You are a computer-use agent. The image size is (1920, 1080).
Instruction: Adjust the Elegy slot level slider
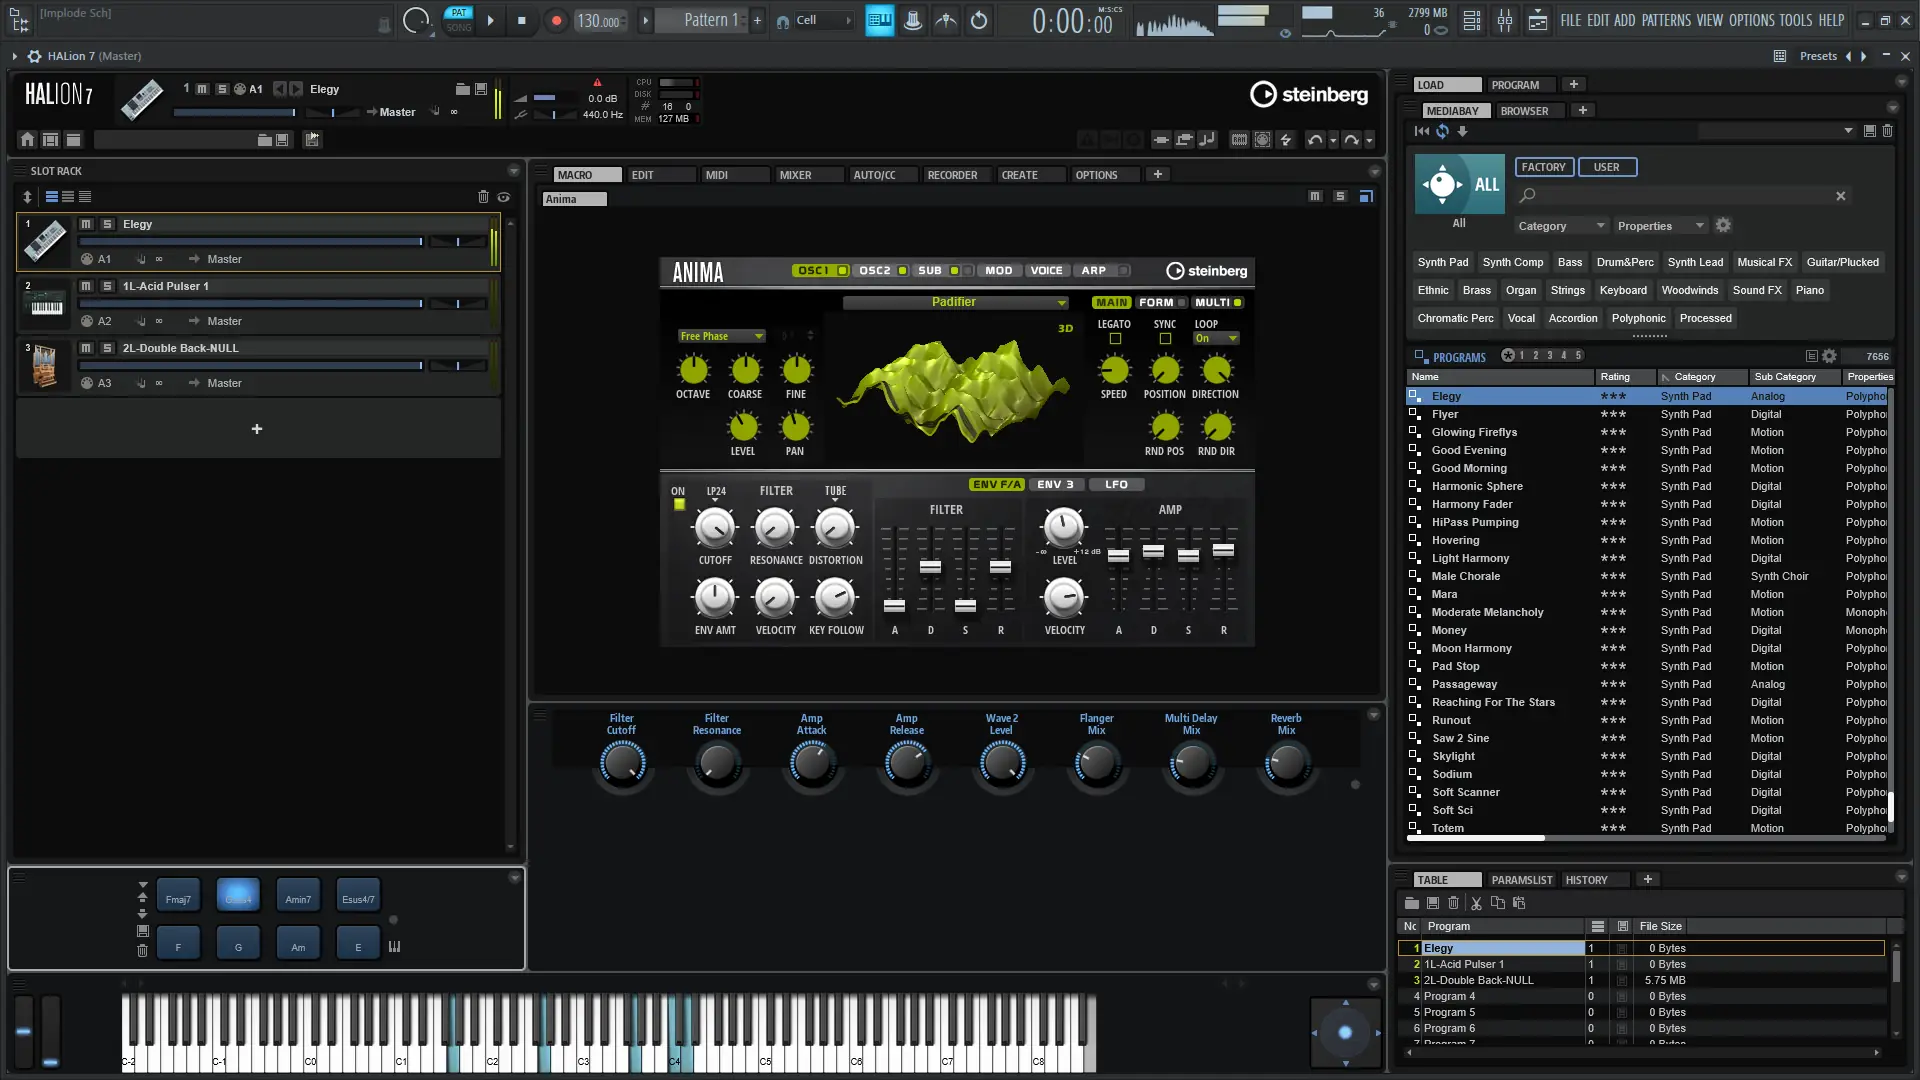click(x=251, y=241)
